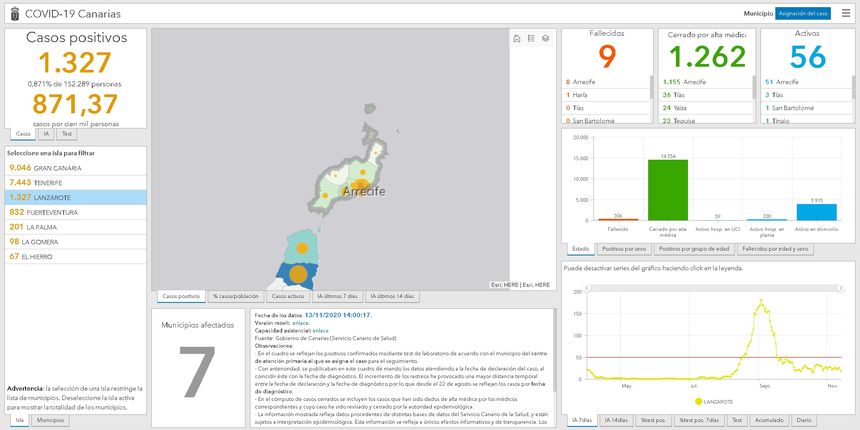Click the Arrecife bubble on map
Image resolution: width=860 pixels, height=430 pixels.
(x=360, y=185)
